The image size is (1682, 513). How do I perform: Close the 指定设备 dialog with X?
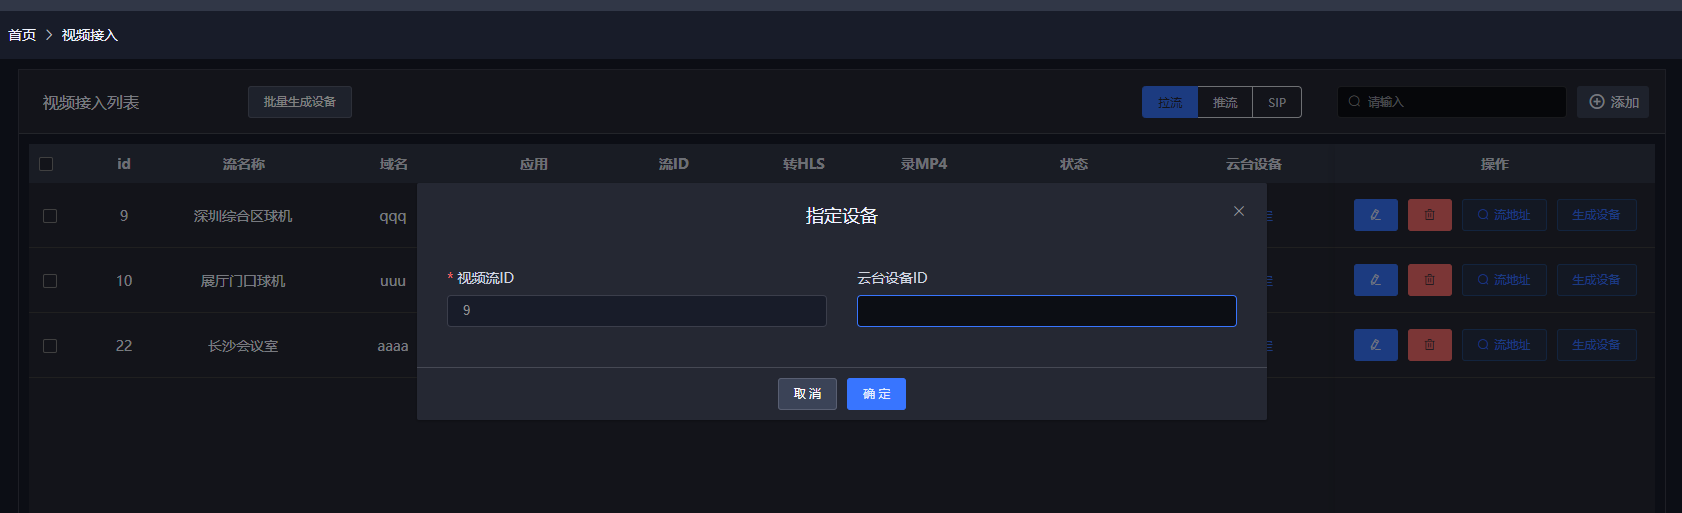(1239, 211)
